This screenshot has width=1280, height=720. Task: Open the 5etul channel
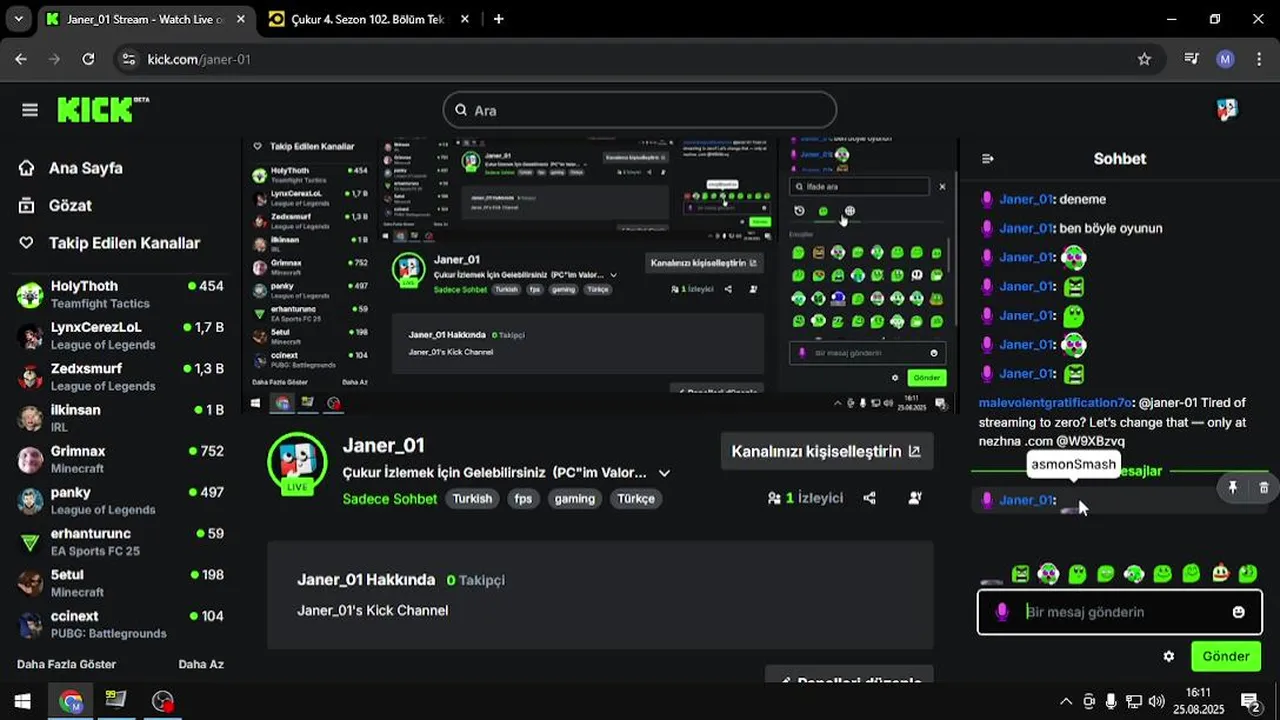tap(120, 583)
